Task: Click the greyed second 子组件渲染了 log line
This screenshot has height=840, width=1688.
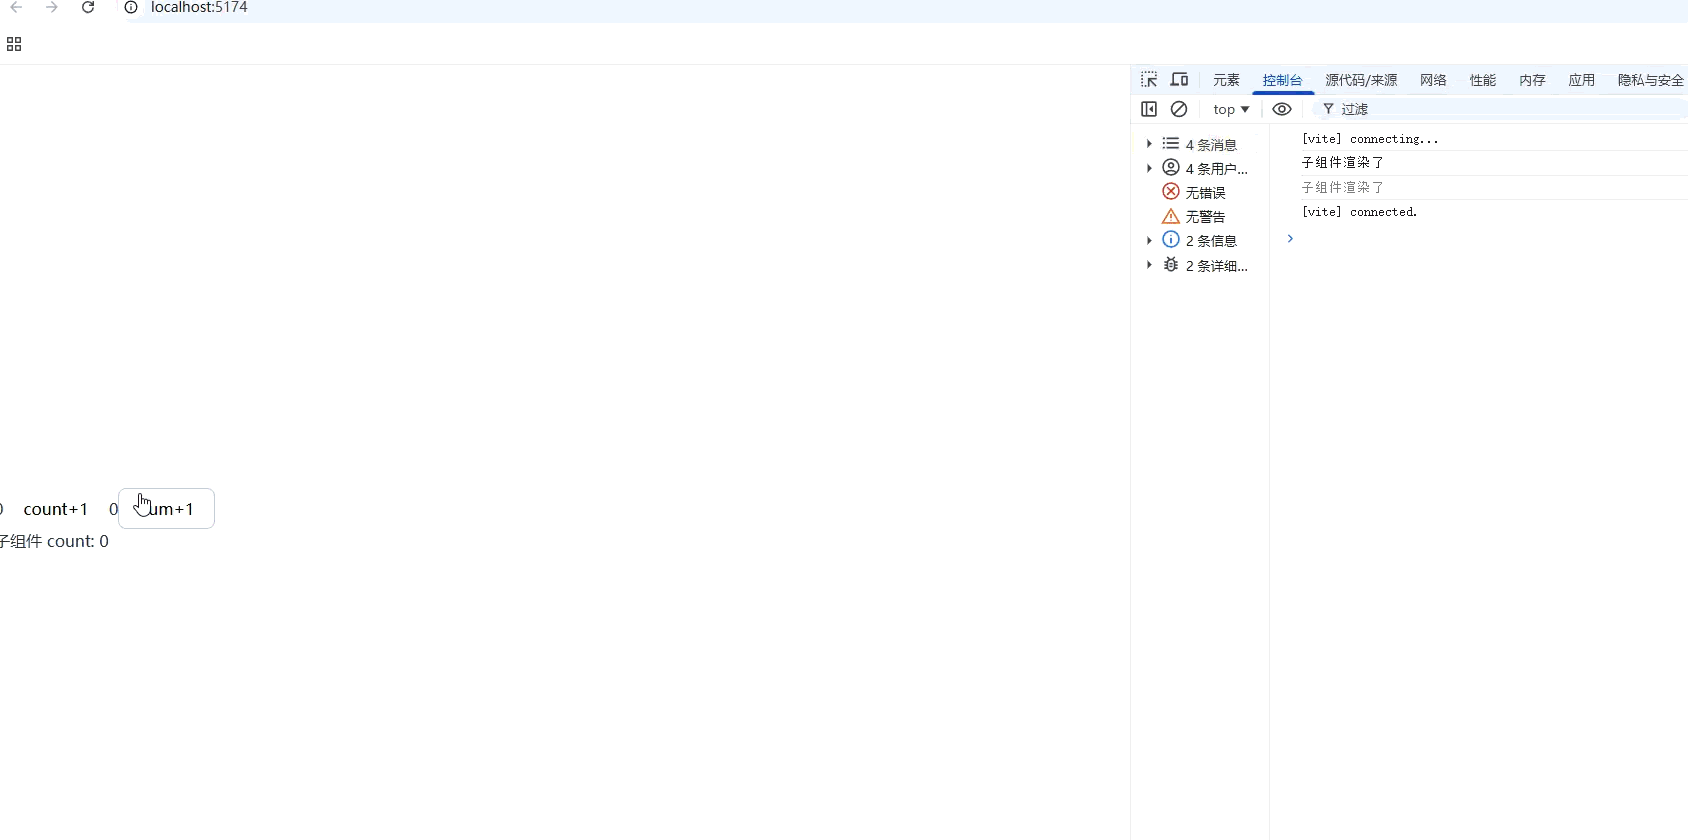Action: pos(1342,187)
